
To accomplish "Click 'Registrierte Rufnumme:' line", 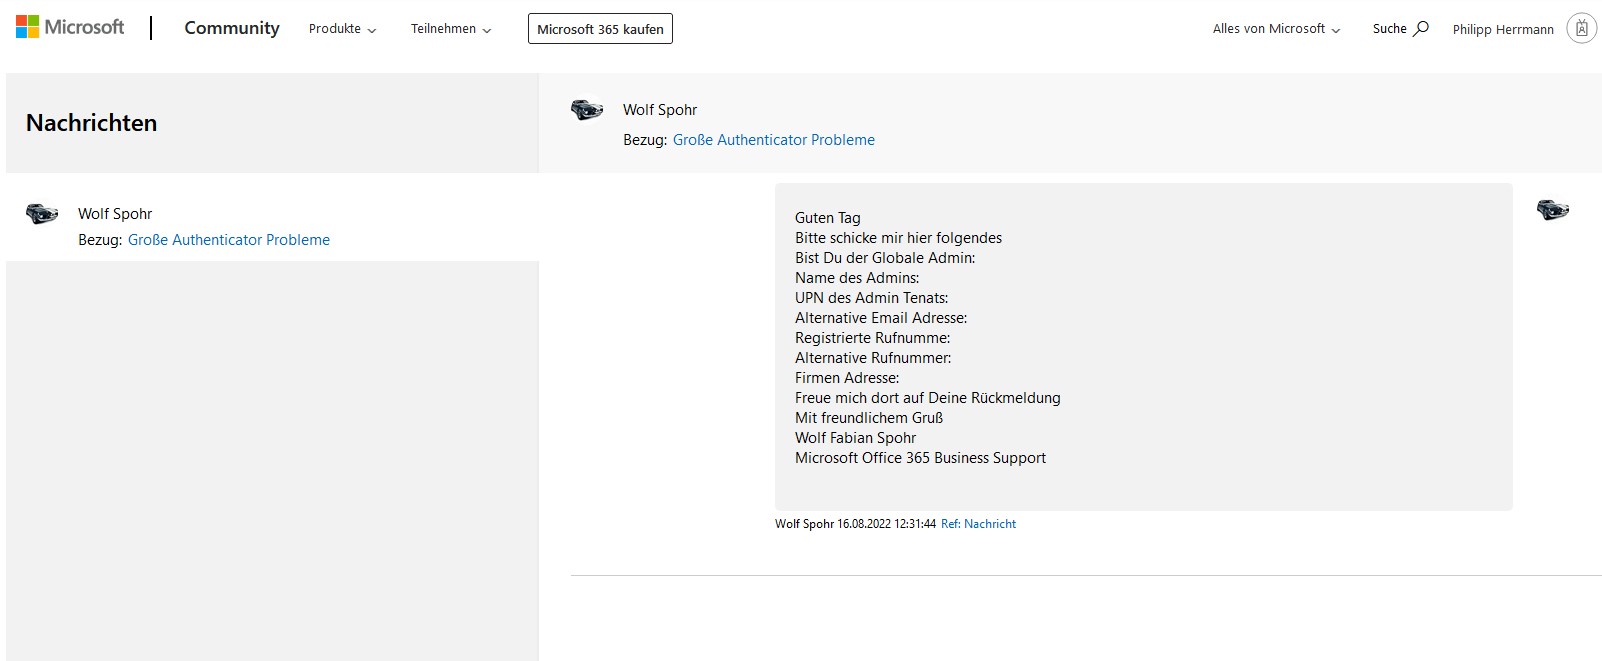I will 872,338.
